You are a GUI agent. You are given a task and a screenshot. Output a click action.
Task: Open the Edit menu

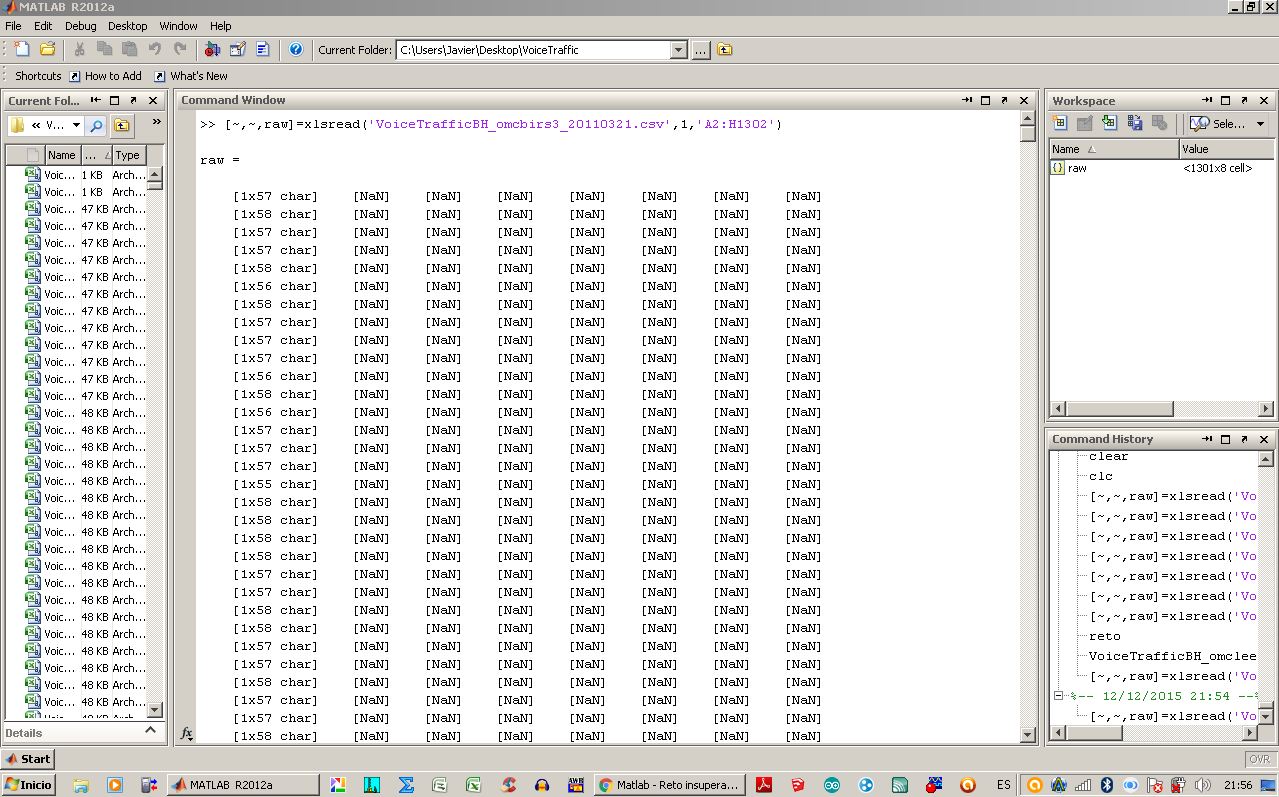click(x=43, y=26)
